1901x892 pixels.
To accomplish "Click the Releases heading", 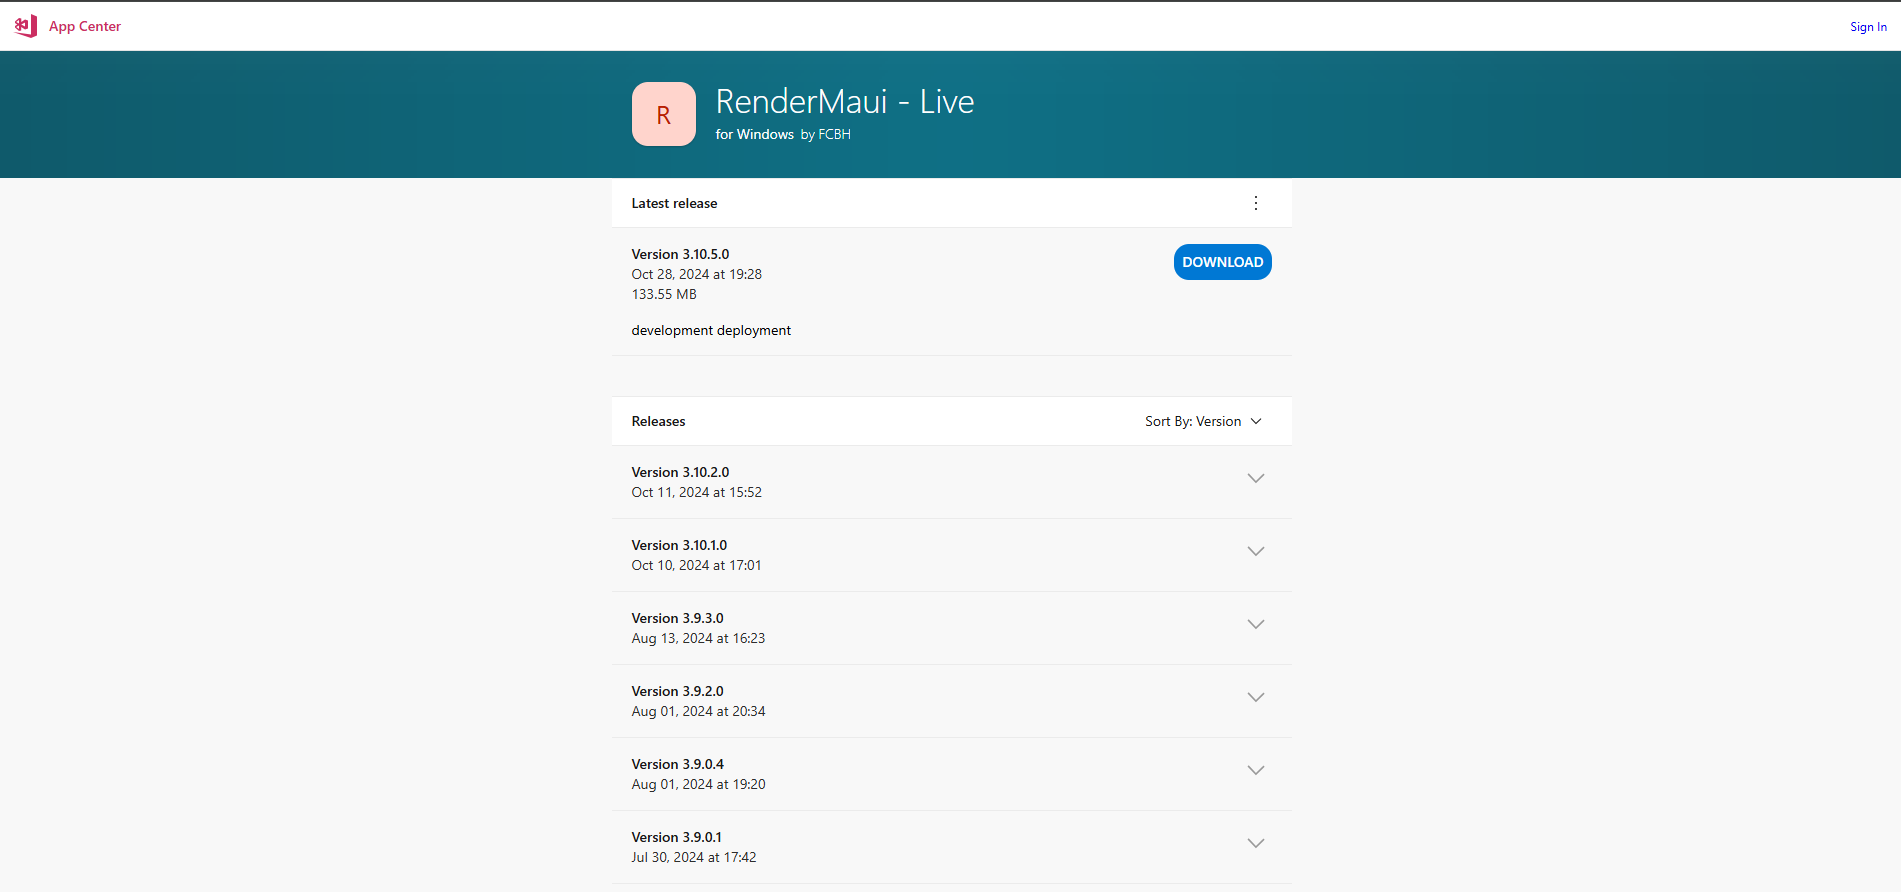I will point(658,421).
